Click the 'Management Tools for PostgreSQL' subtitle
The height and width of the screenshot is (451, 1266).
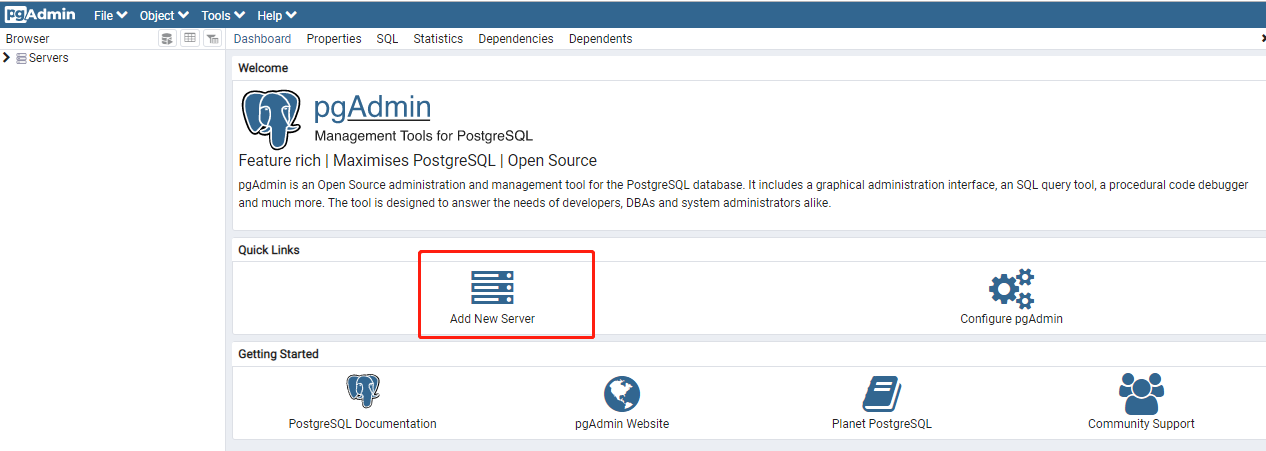click(x=423, y=135)
